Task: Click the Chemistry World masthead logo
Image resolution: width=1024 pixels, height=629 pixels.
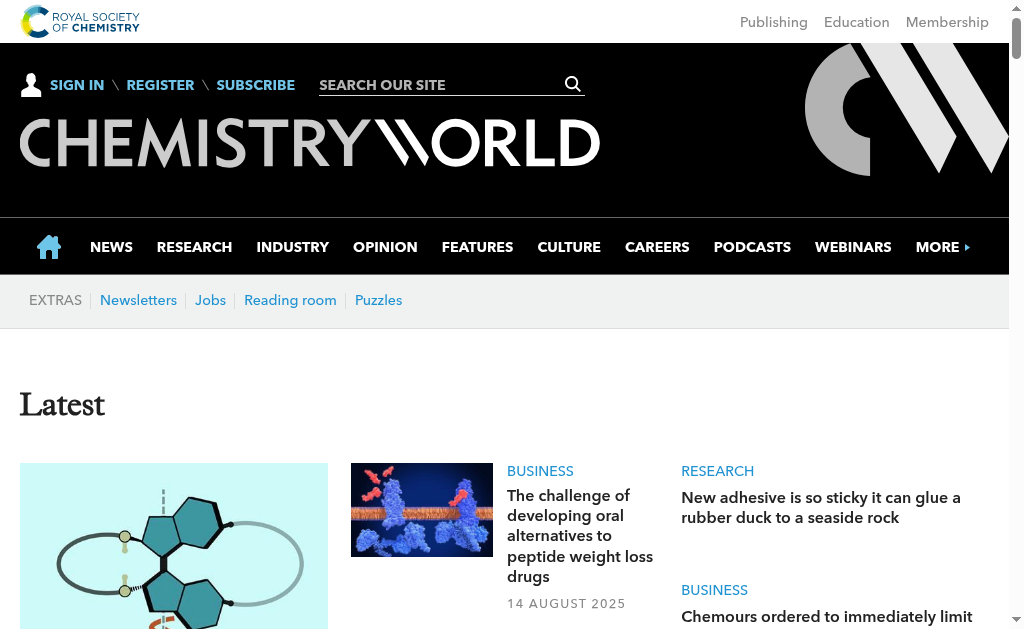Action: 310,143
